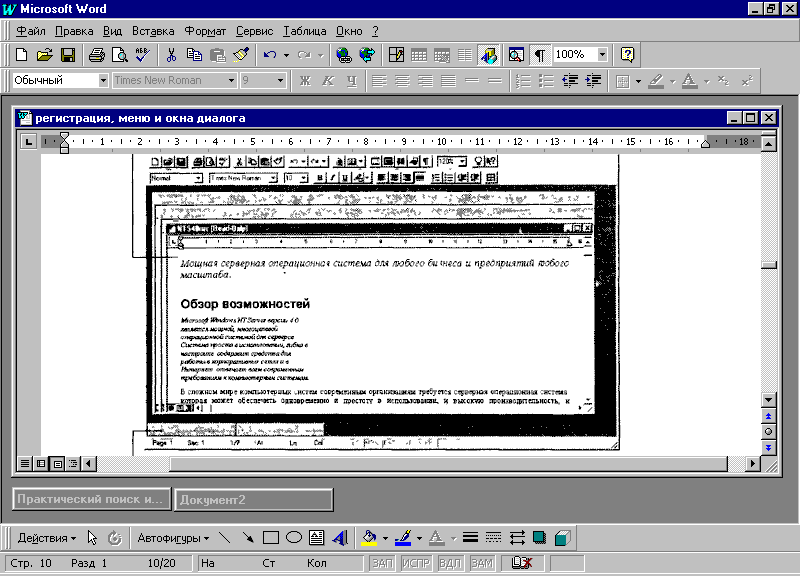Insert a hyperlink with the globe-chain icon
This screenshot has width=800, height=576.
coord(344,55)
